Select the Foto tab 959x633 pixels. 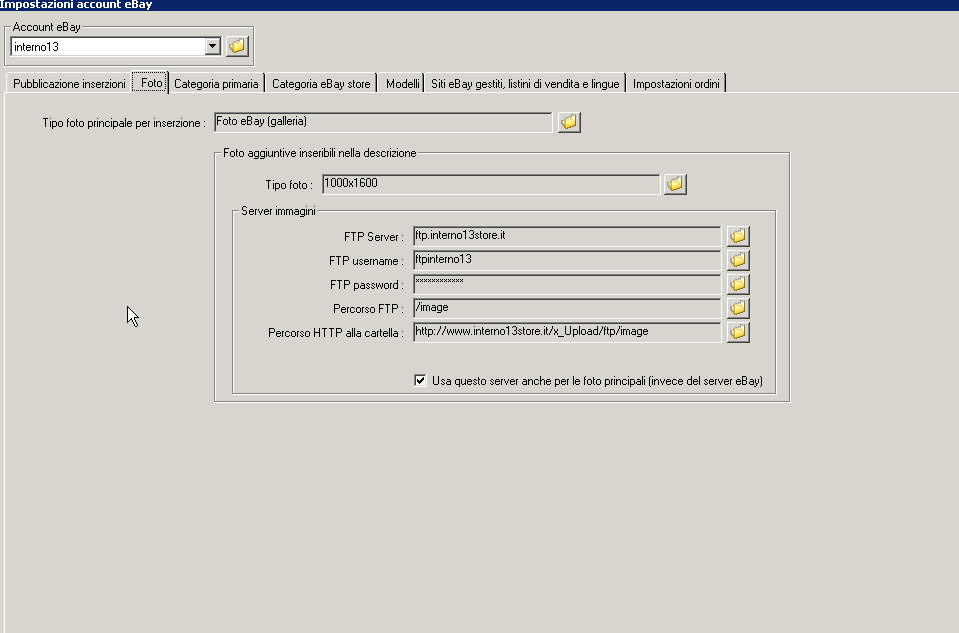coord(151,83)
